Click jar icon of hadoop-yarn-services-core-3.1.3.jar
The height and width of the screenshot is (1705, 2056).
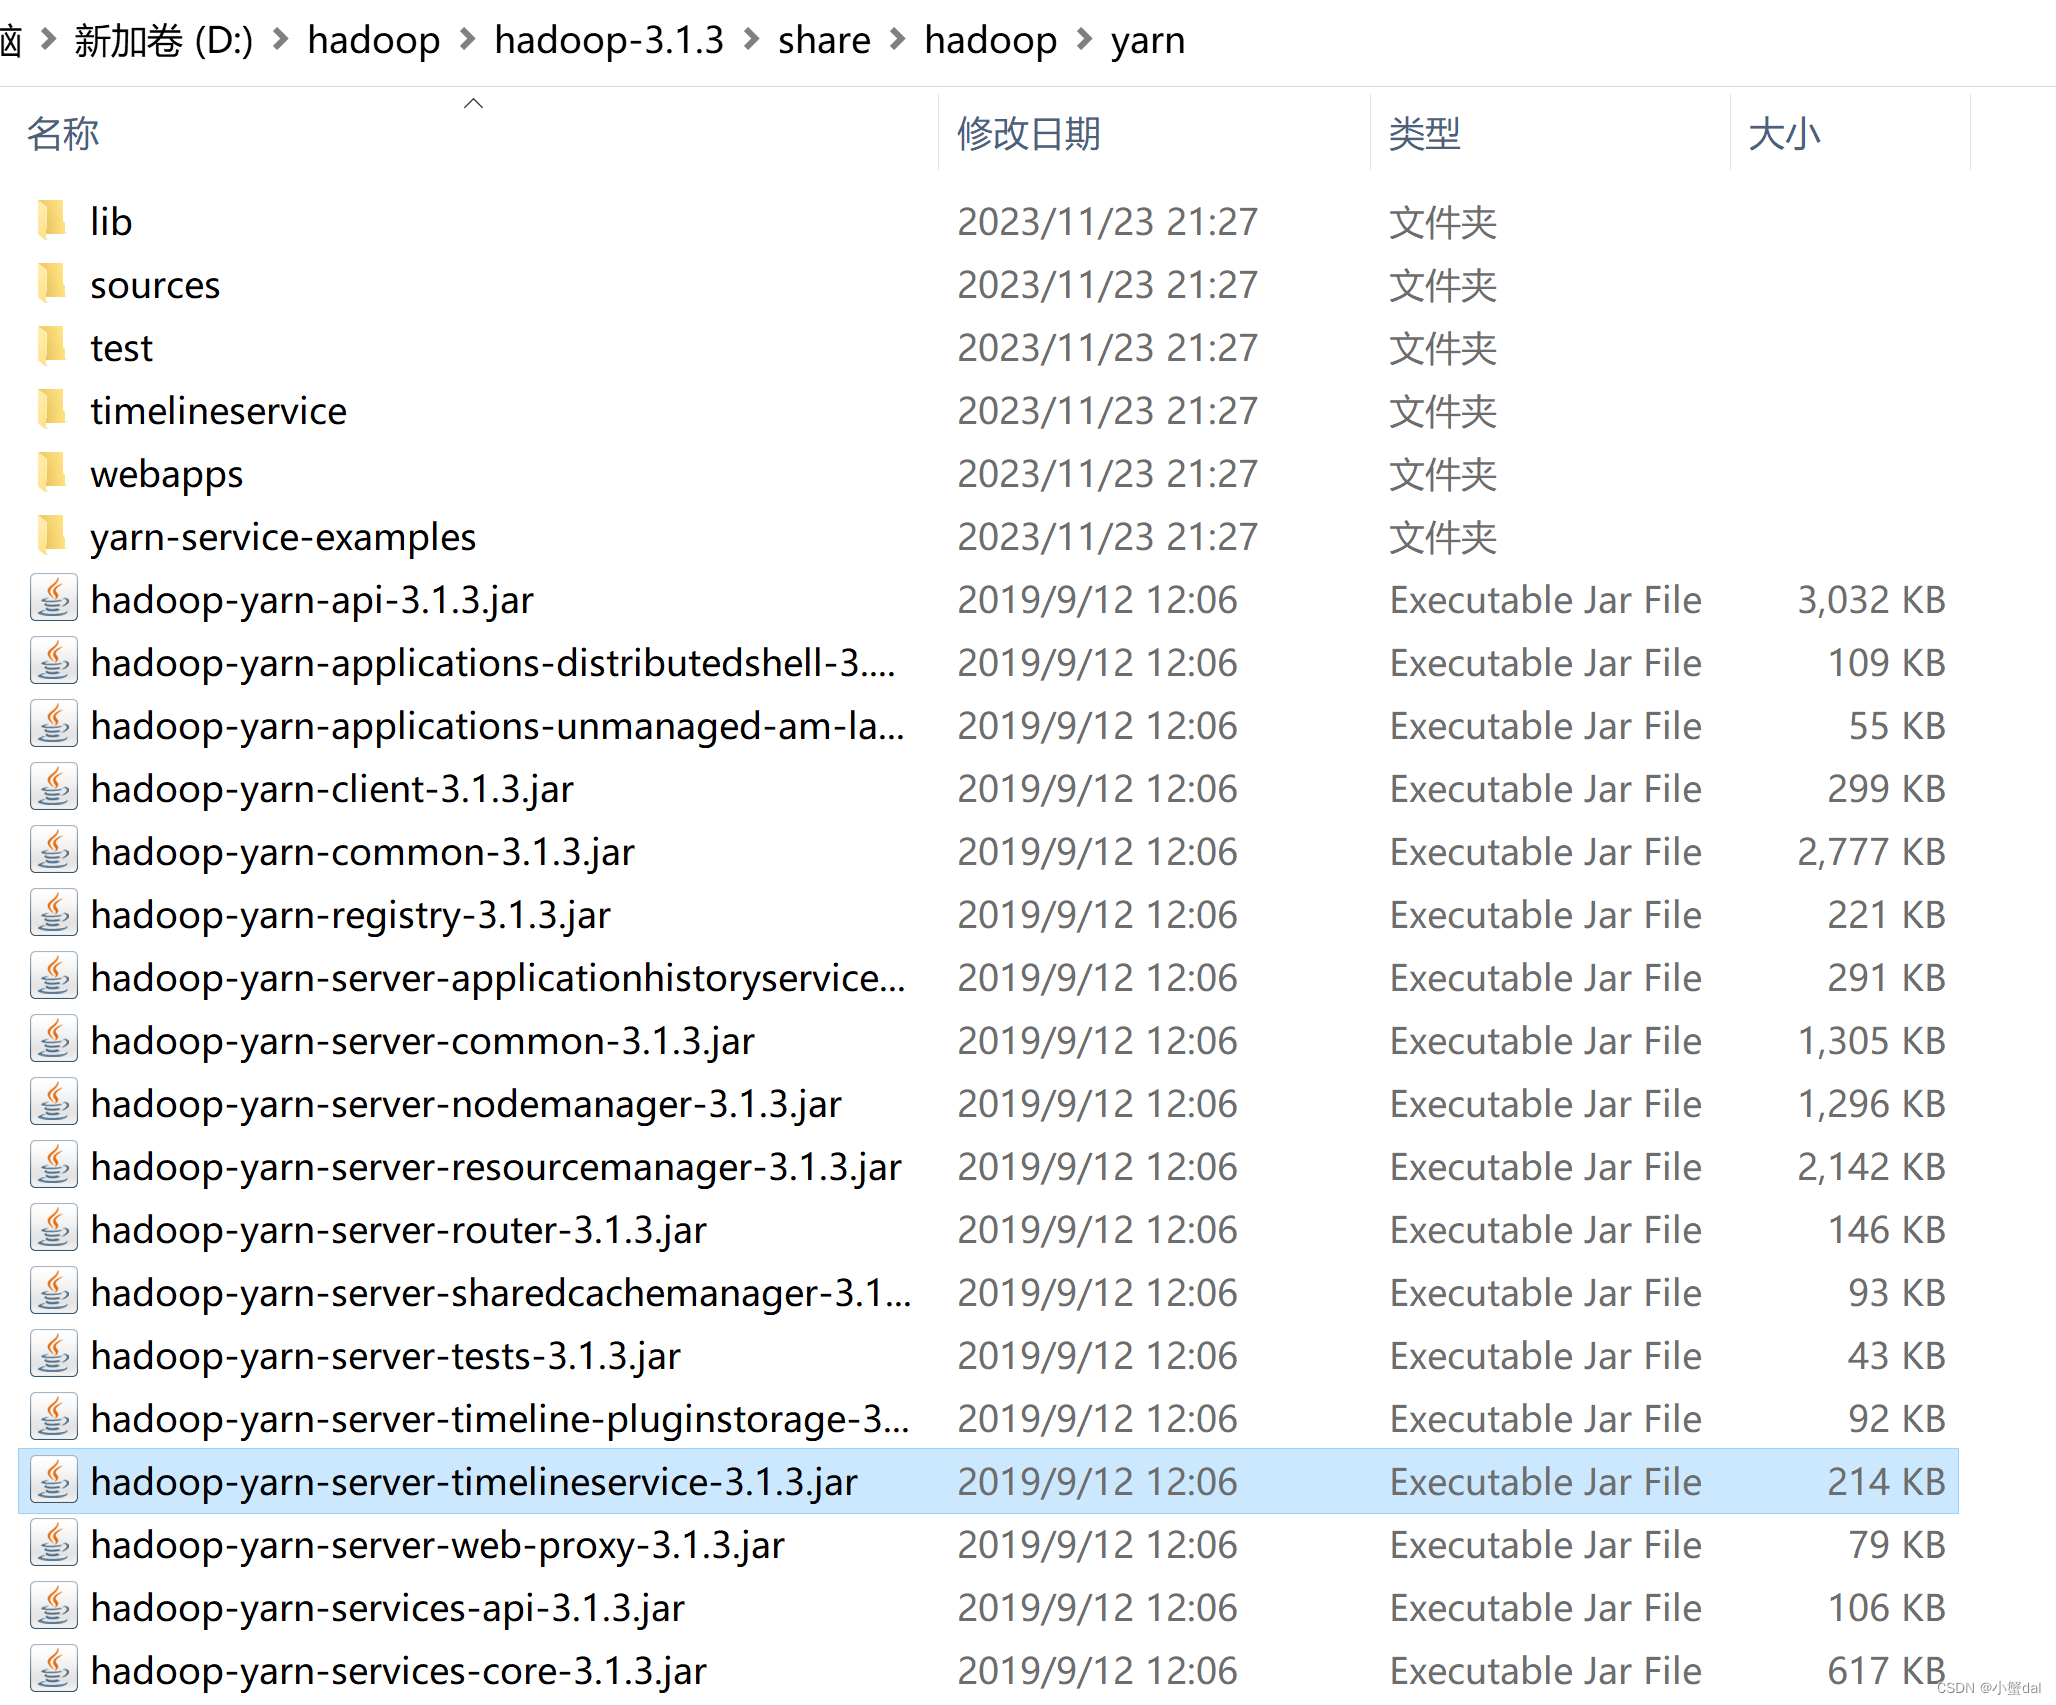(54, 1670)
